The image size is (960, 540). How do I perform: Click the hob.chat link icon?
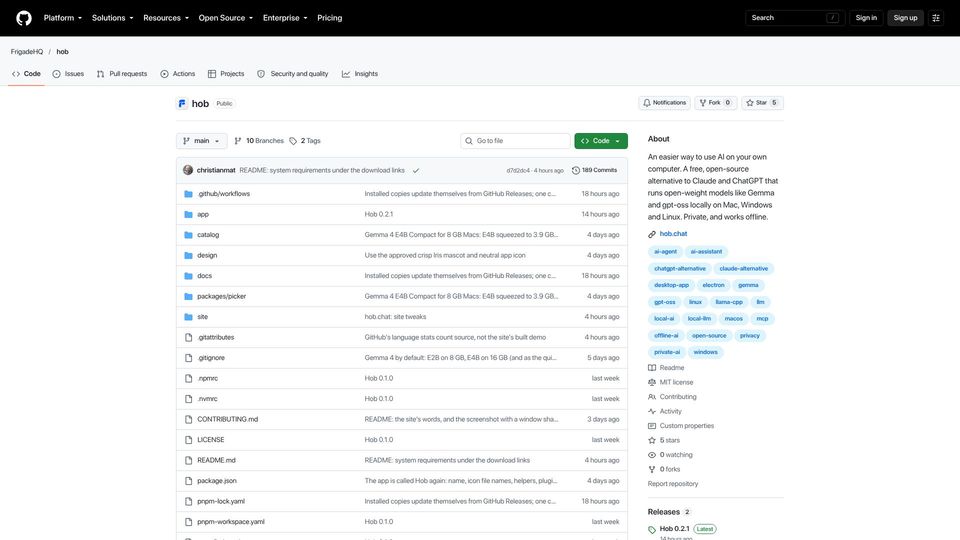[652, 234]
